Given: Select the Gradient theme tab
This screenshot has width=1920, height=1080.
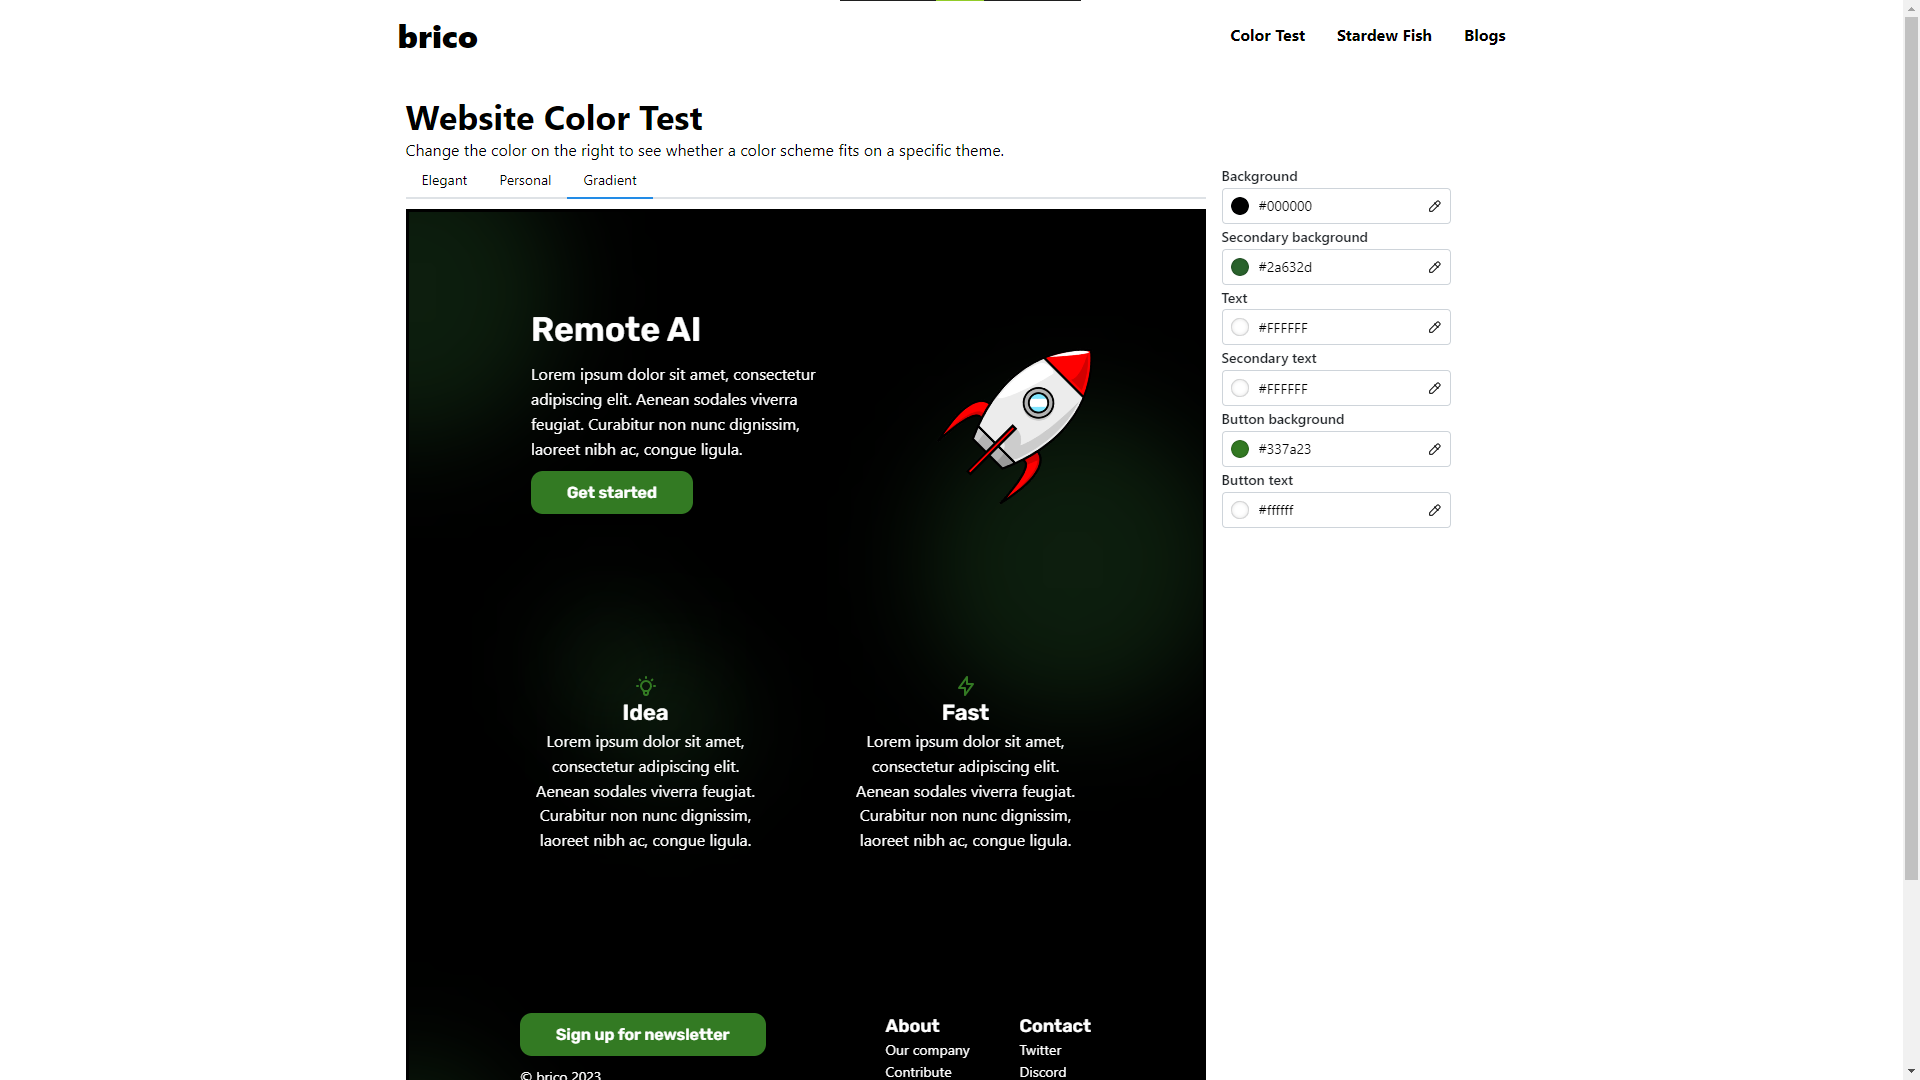Looking at the screenshot, I should click(610, 181).
